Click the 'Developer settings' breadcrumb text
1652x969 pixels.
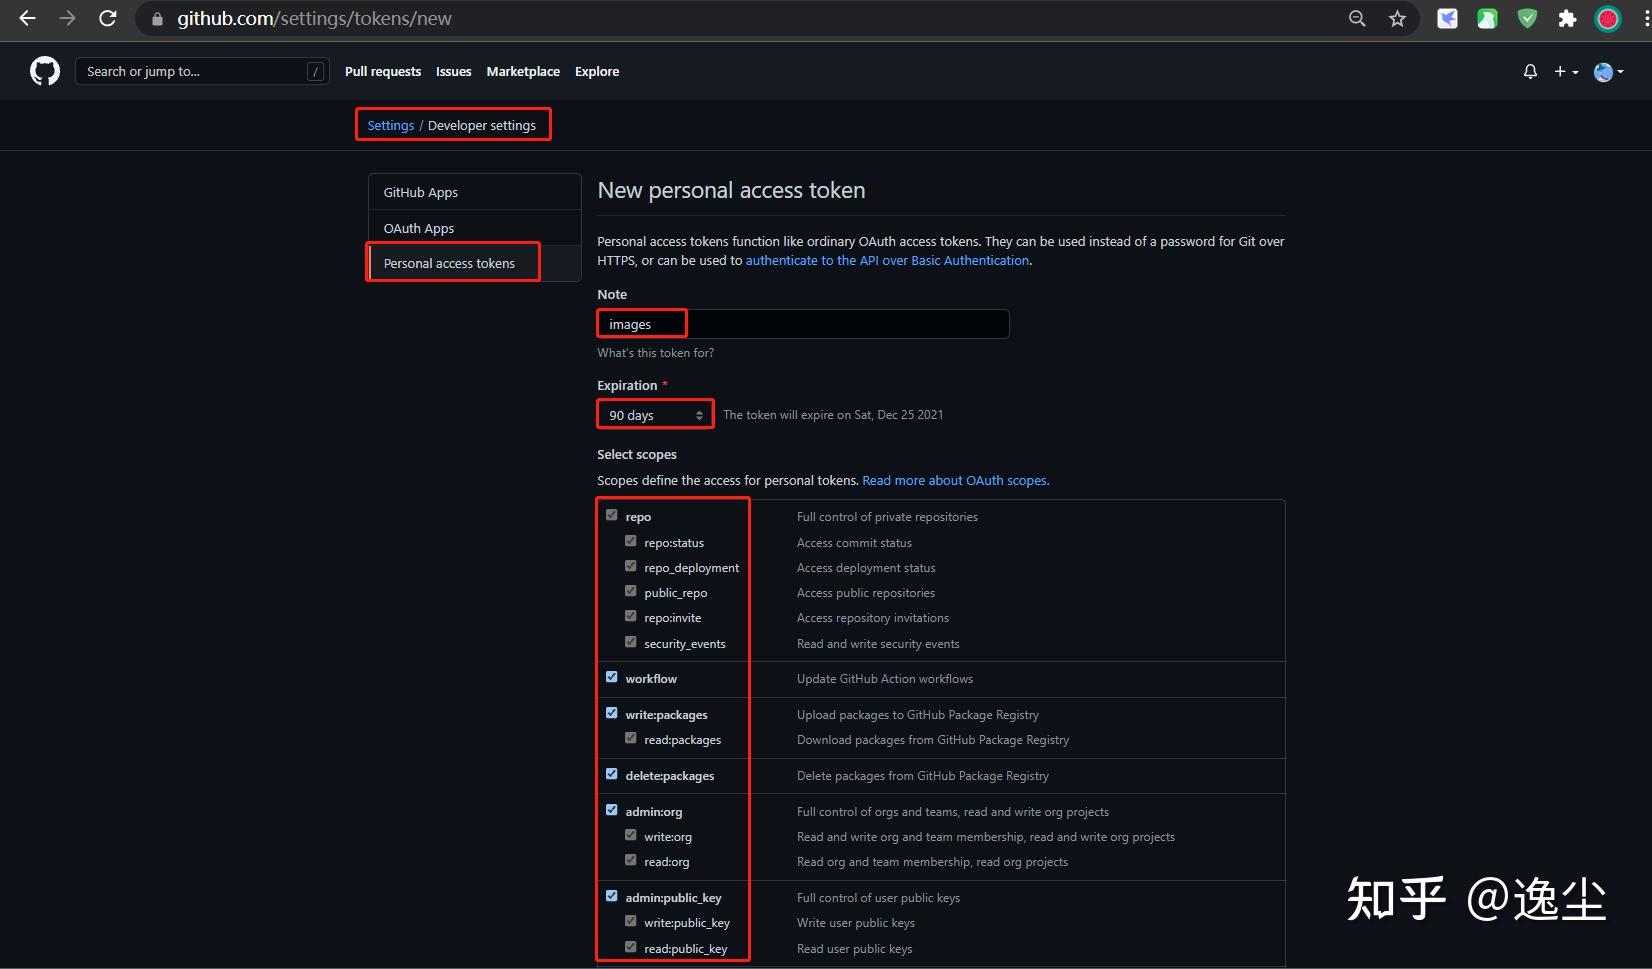482,125
